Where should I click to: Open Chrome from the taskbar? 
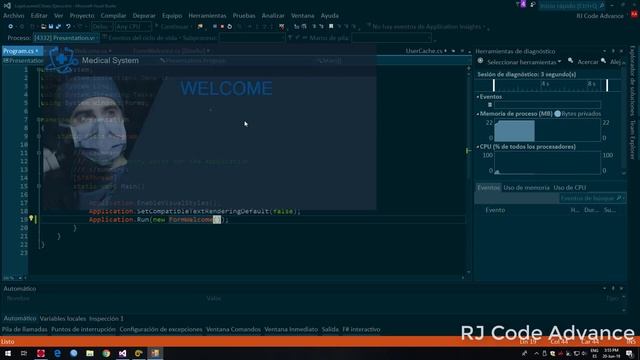coord(106,353)
